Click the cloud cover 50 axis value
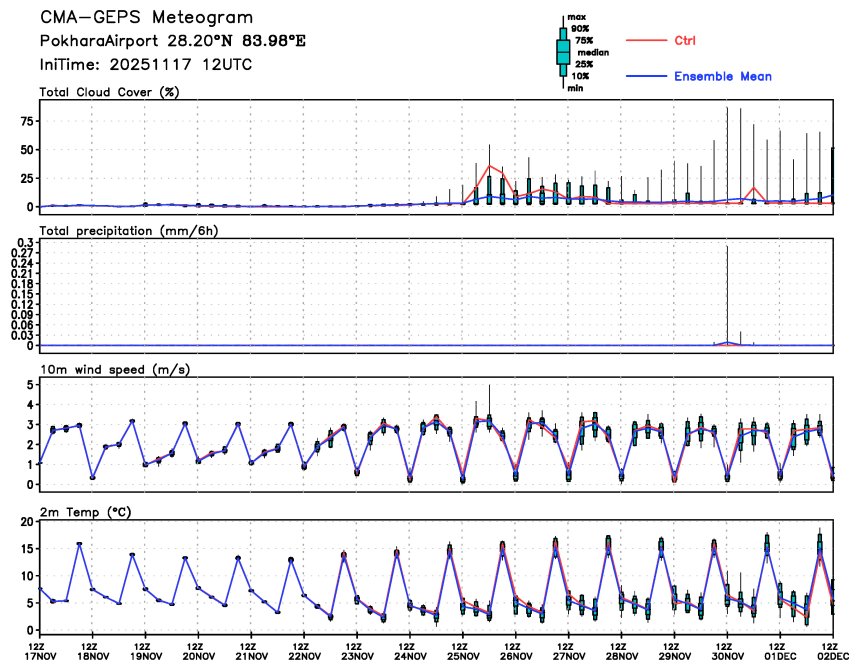 [27, 150]
